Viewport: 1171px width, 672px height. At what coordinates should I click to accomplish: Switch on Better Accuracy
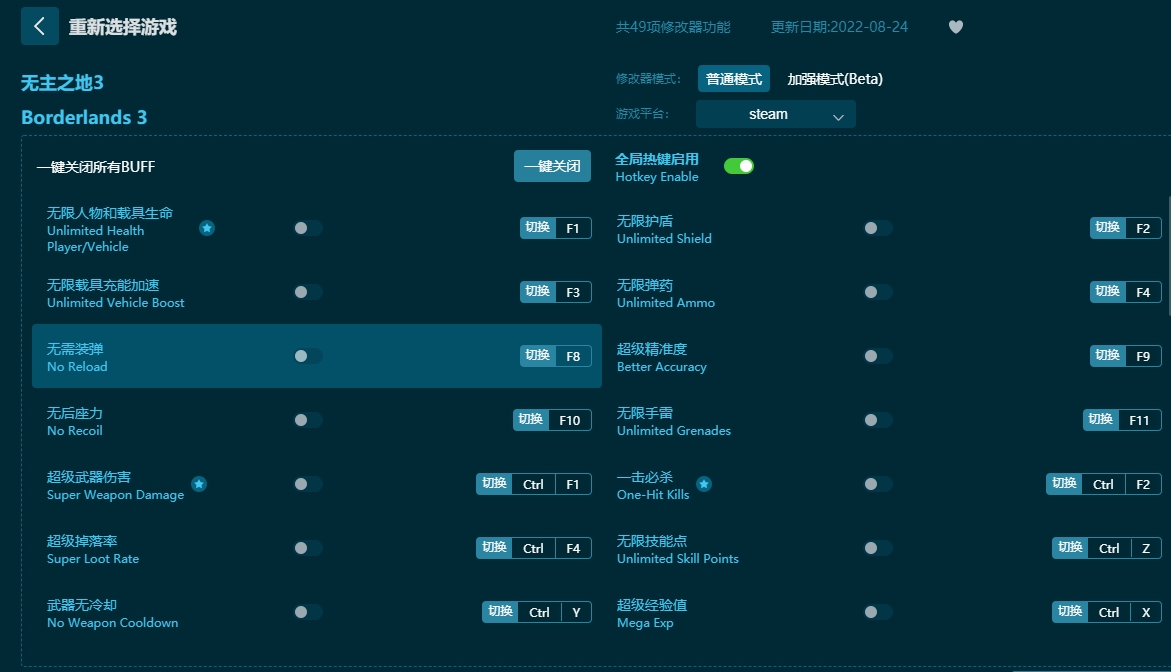coord(878,356)
